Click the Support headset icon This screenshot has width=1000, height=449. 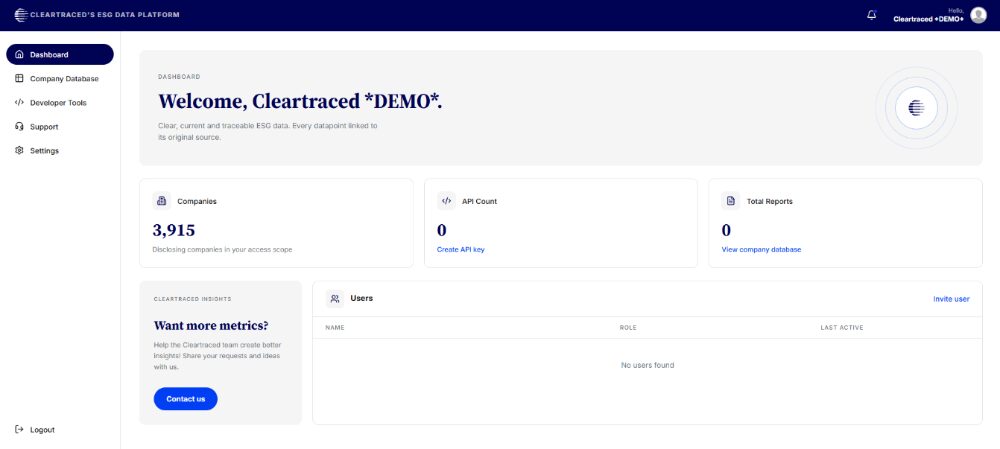pyautogui.click(x=19, y=127)
